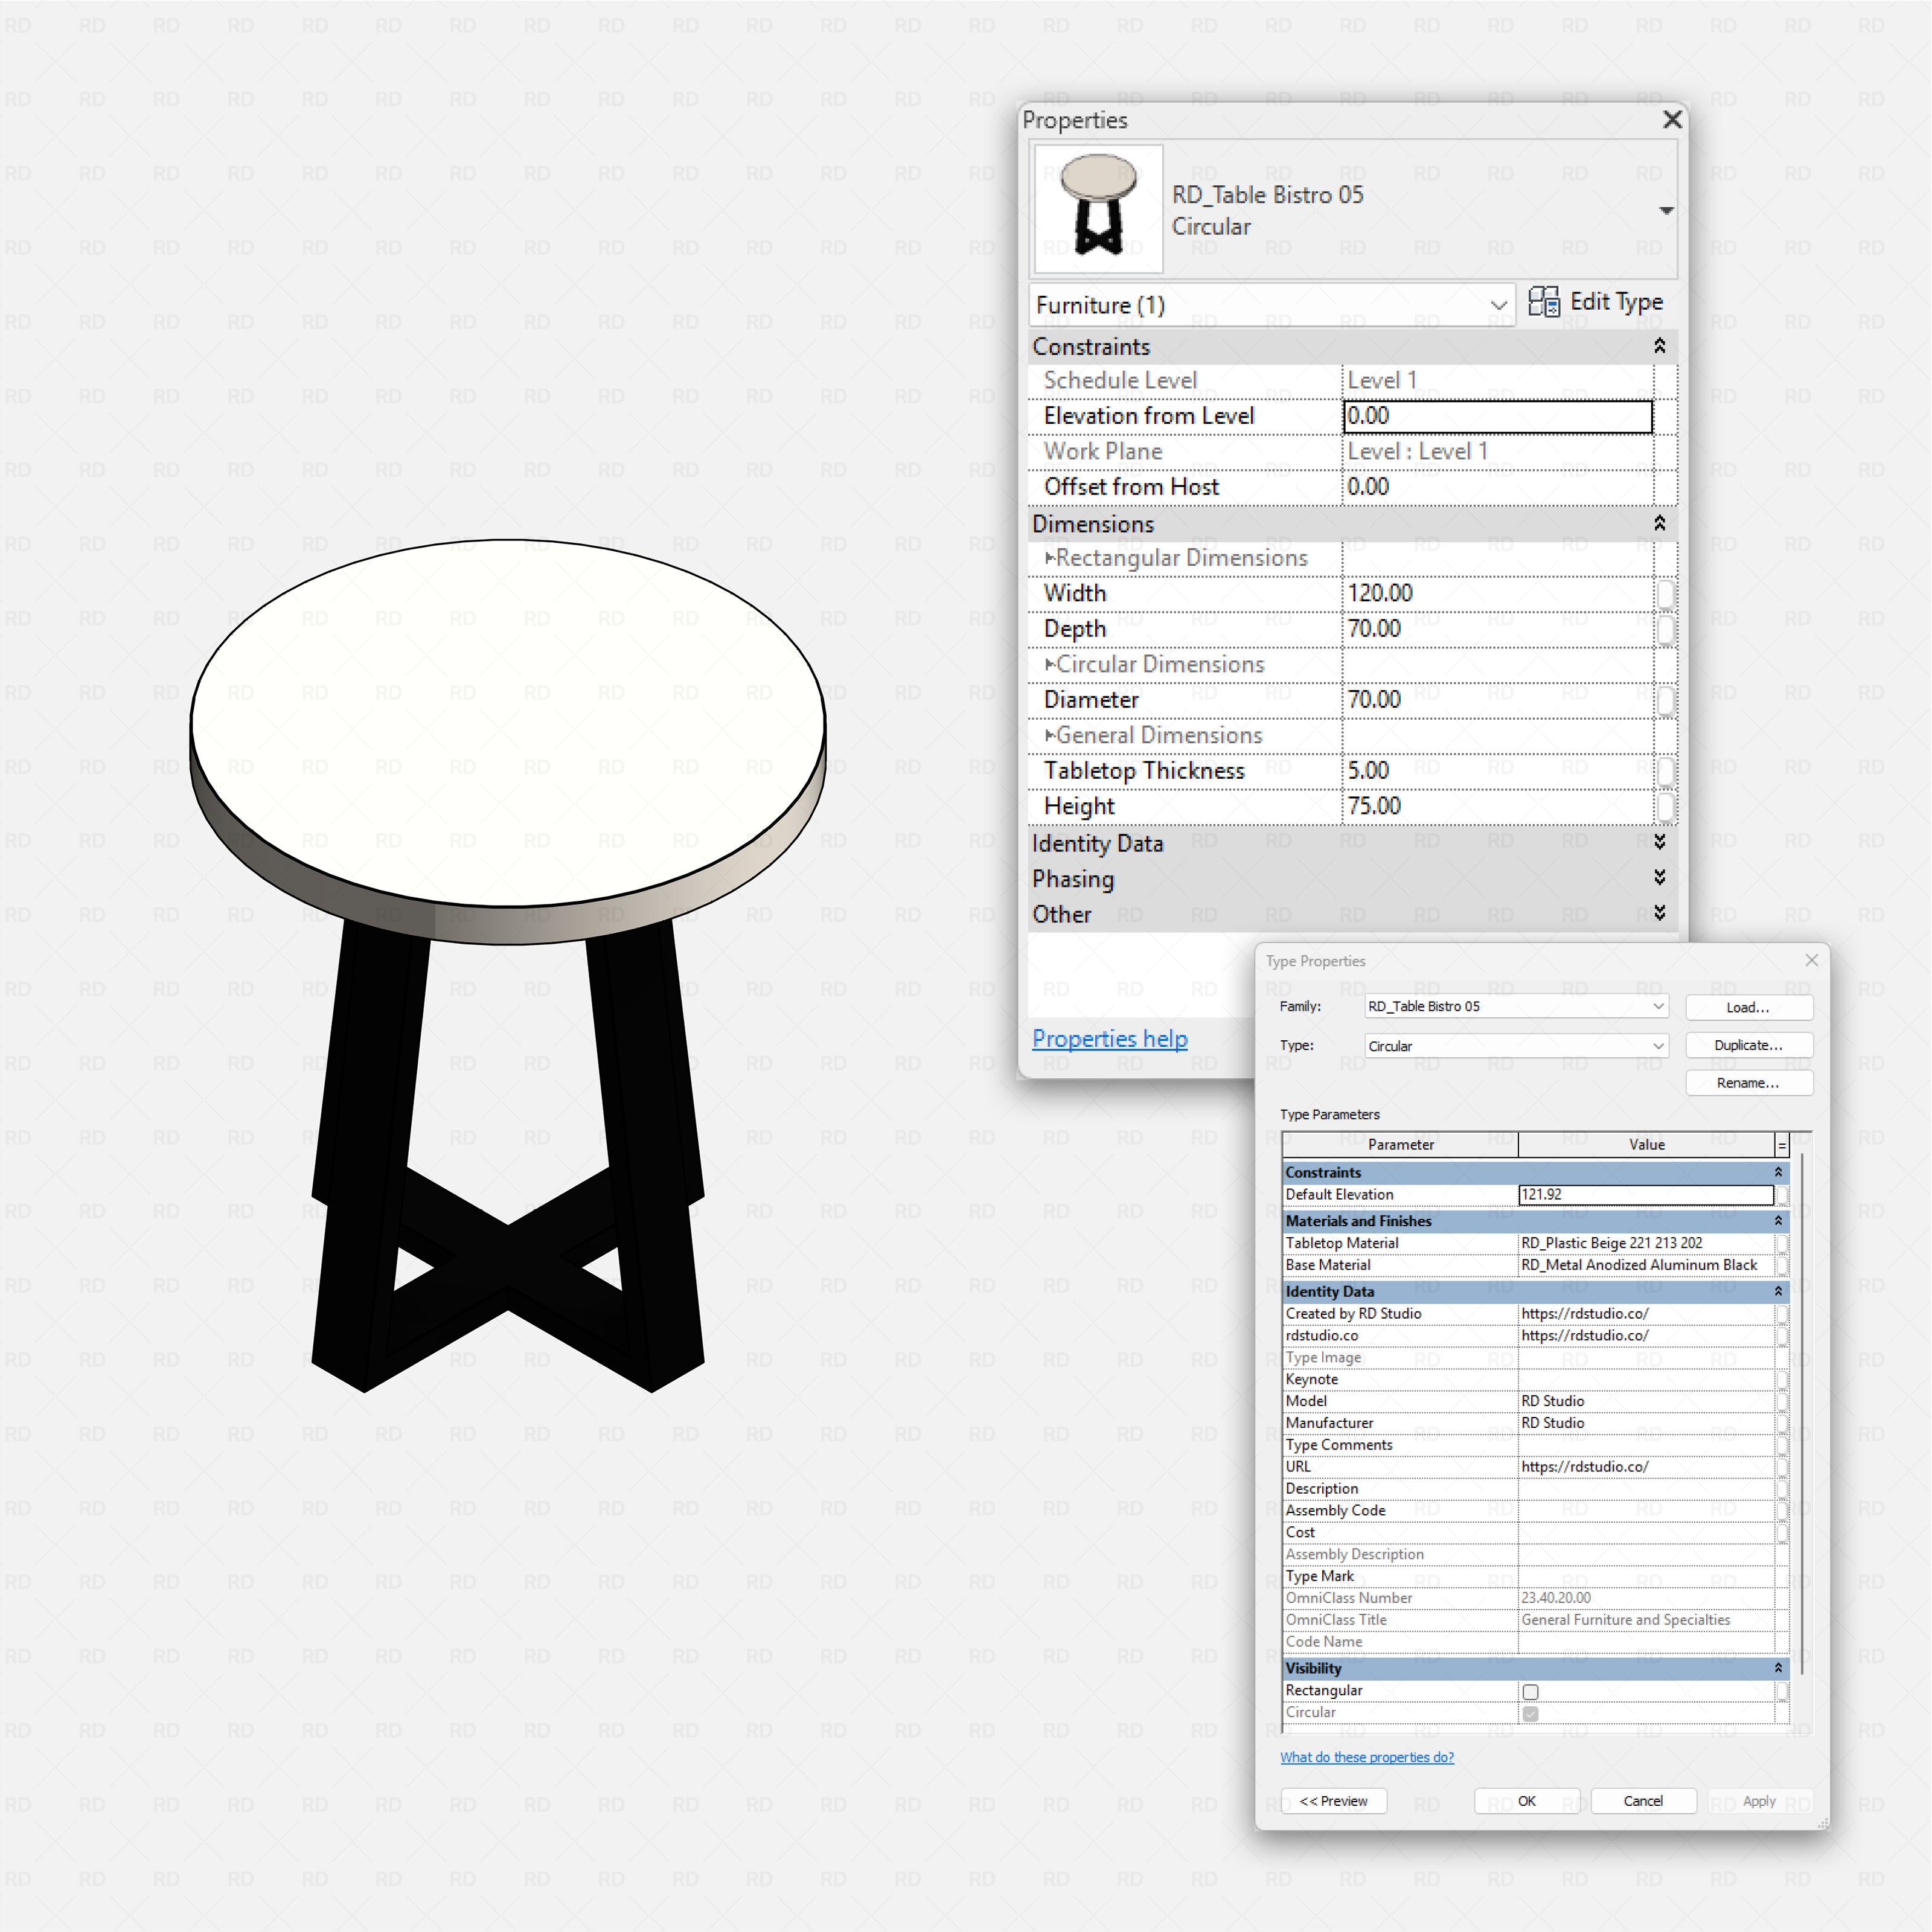Expand the Other section
This screenshot has width=1932, height=1932.
(x=1659, y=913)
